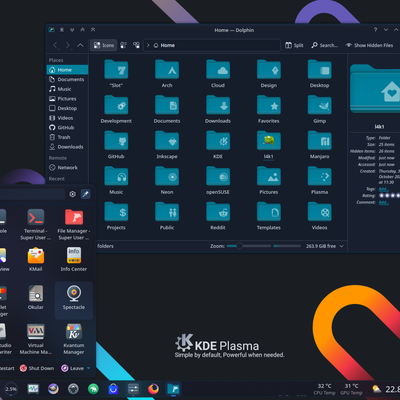The image size is (400, 400).
Task: Open Desktop in the Places sidebar
Action: click(x=67, y=108)
